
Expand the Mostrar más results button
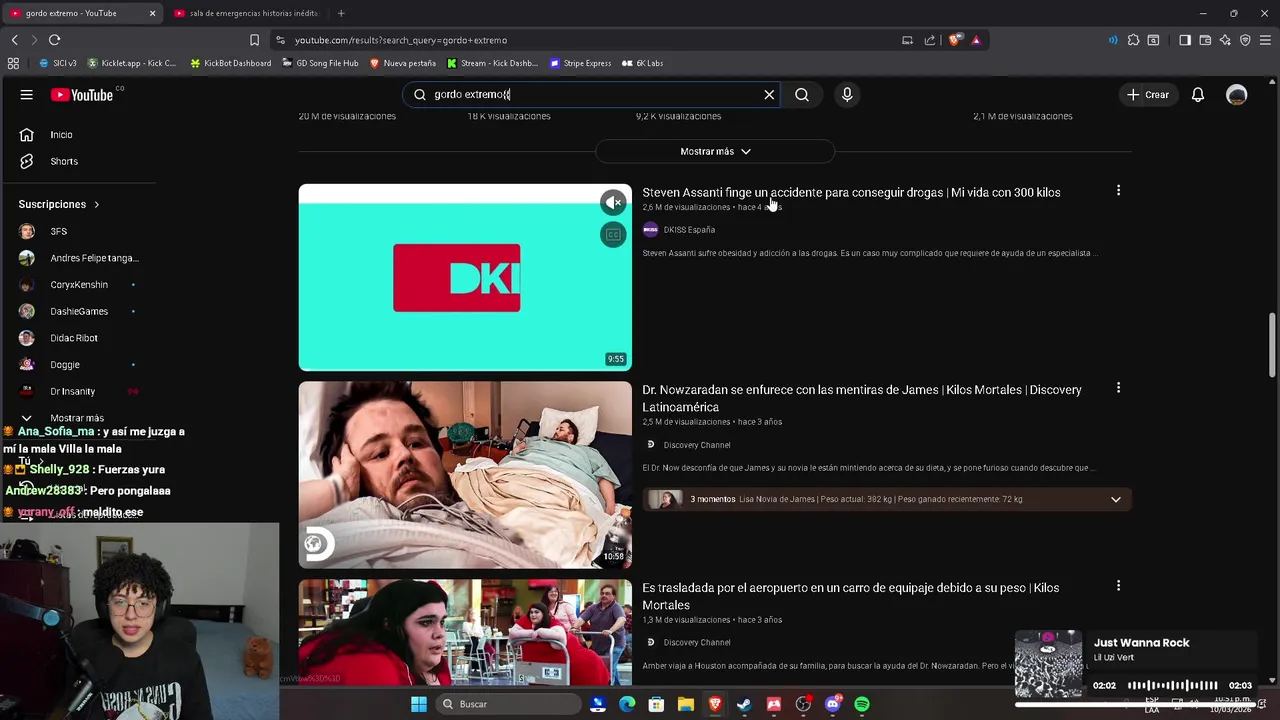[x=715, y=151]
